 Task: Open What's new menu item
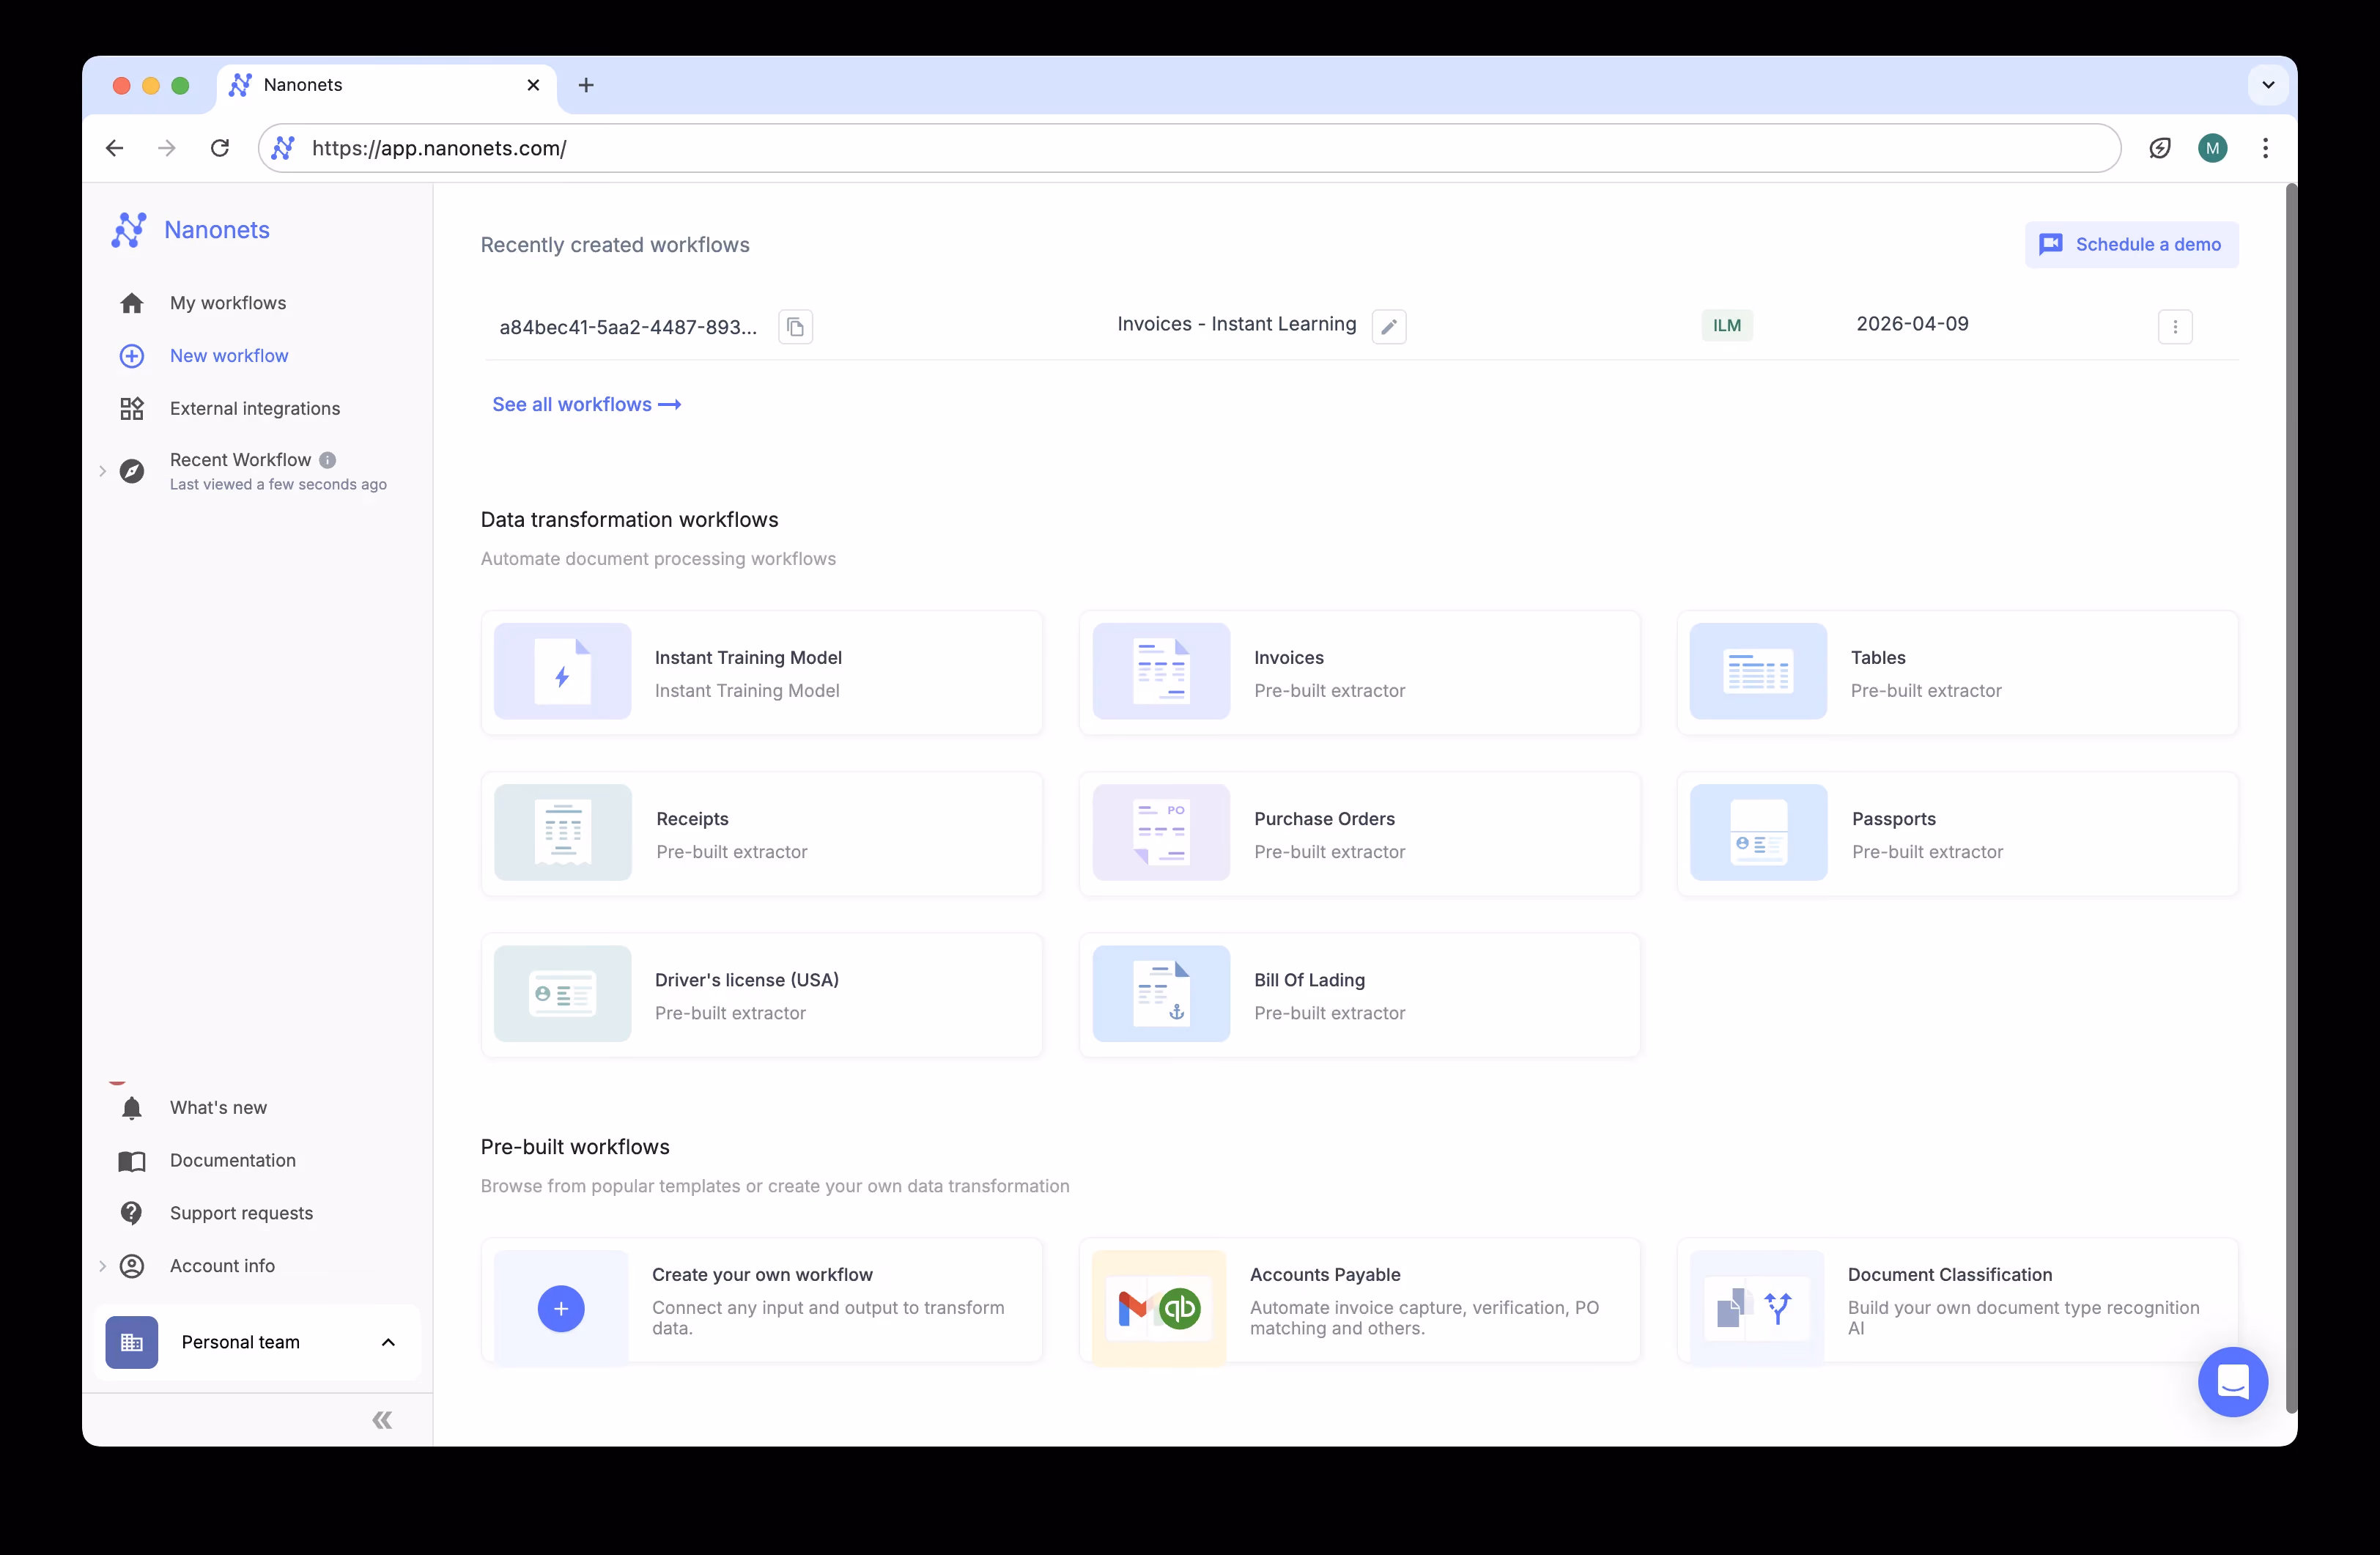pyautogui.click(x=218, y=1108)
